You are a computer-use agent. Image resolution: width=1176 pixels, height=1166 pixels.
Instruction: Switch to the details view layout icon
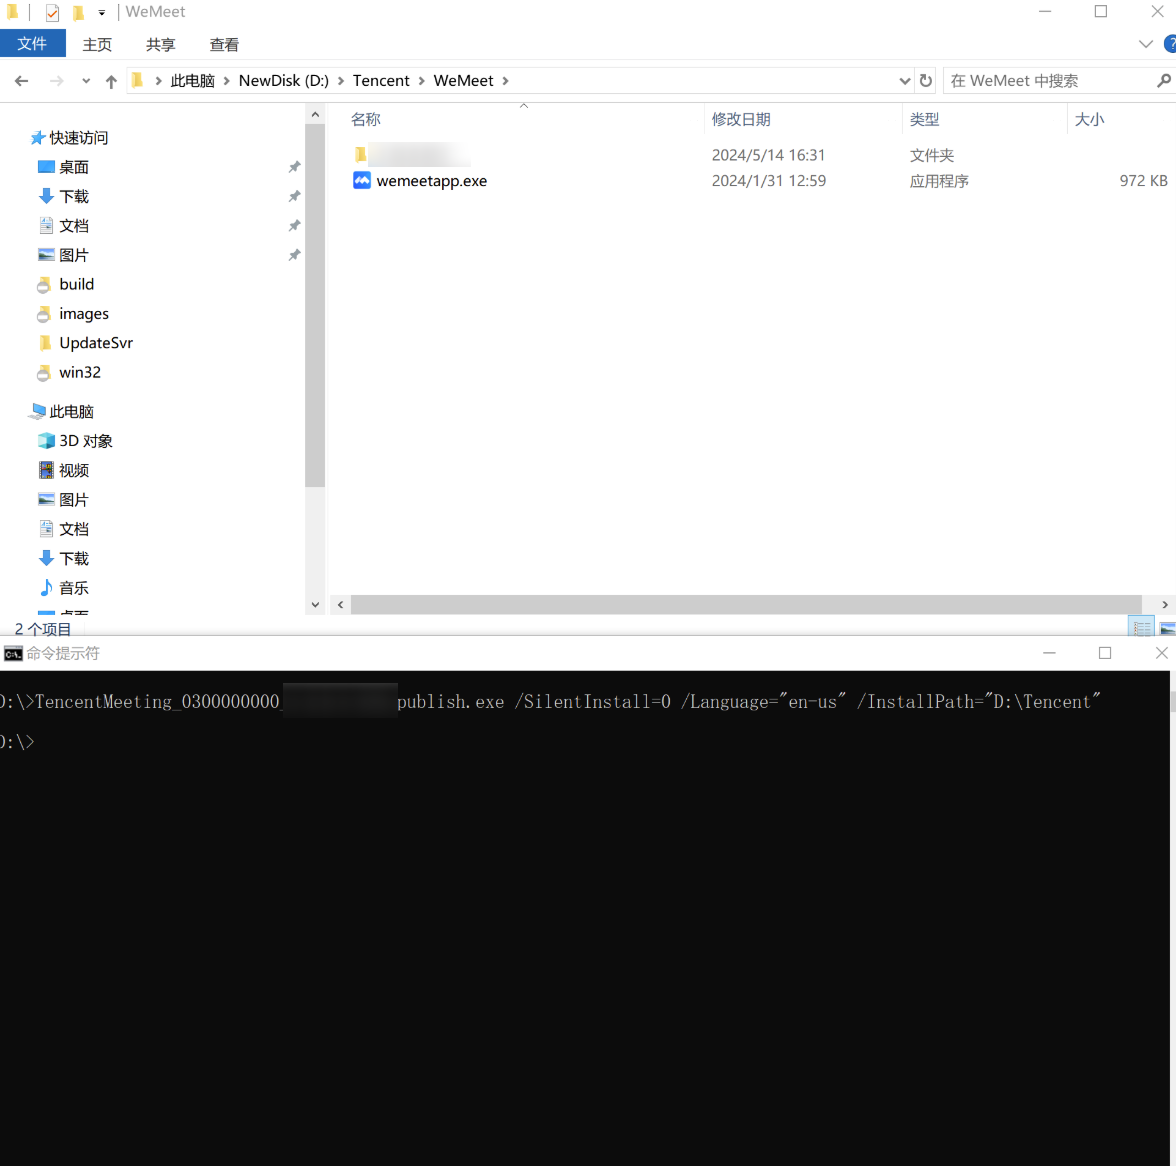[1142, 628]
